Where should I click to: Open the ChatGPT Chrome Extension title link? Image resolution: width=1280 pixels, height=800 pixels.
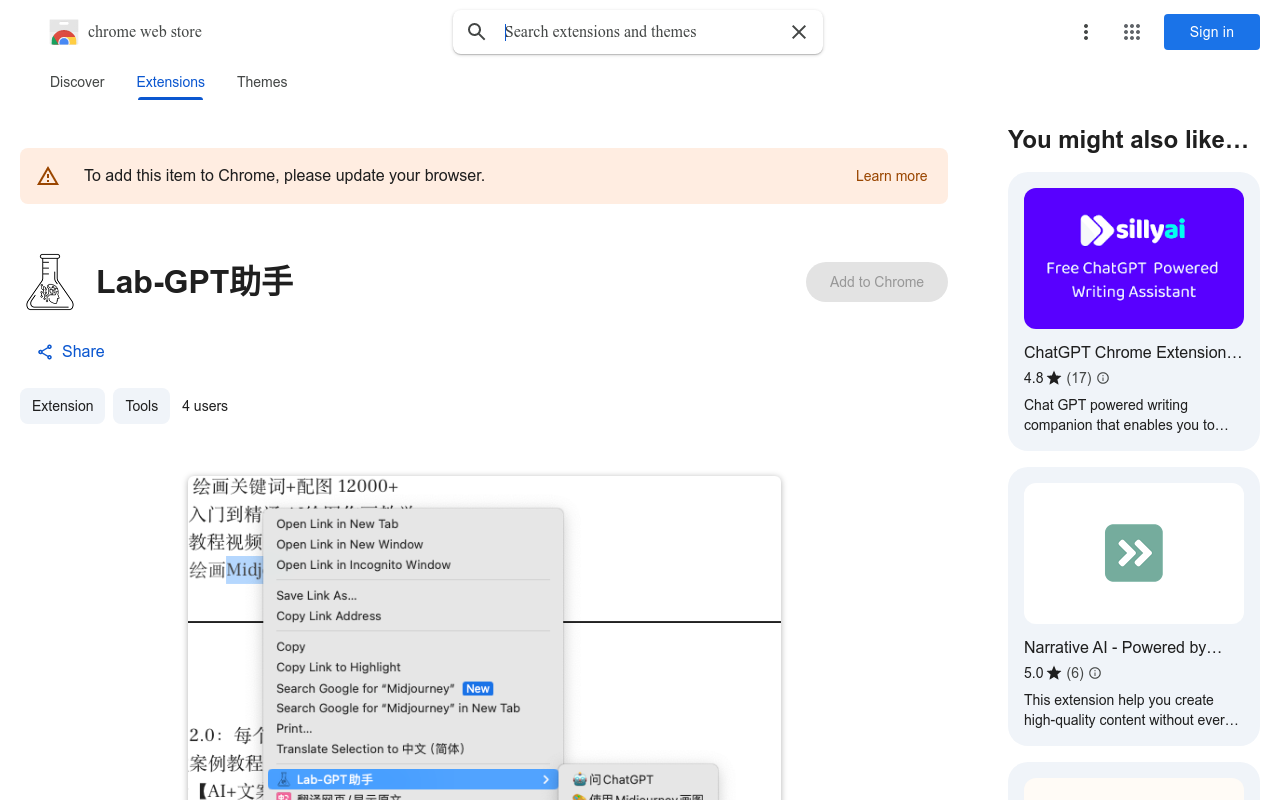[1133, 352]
